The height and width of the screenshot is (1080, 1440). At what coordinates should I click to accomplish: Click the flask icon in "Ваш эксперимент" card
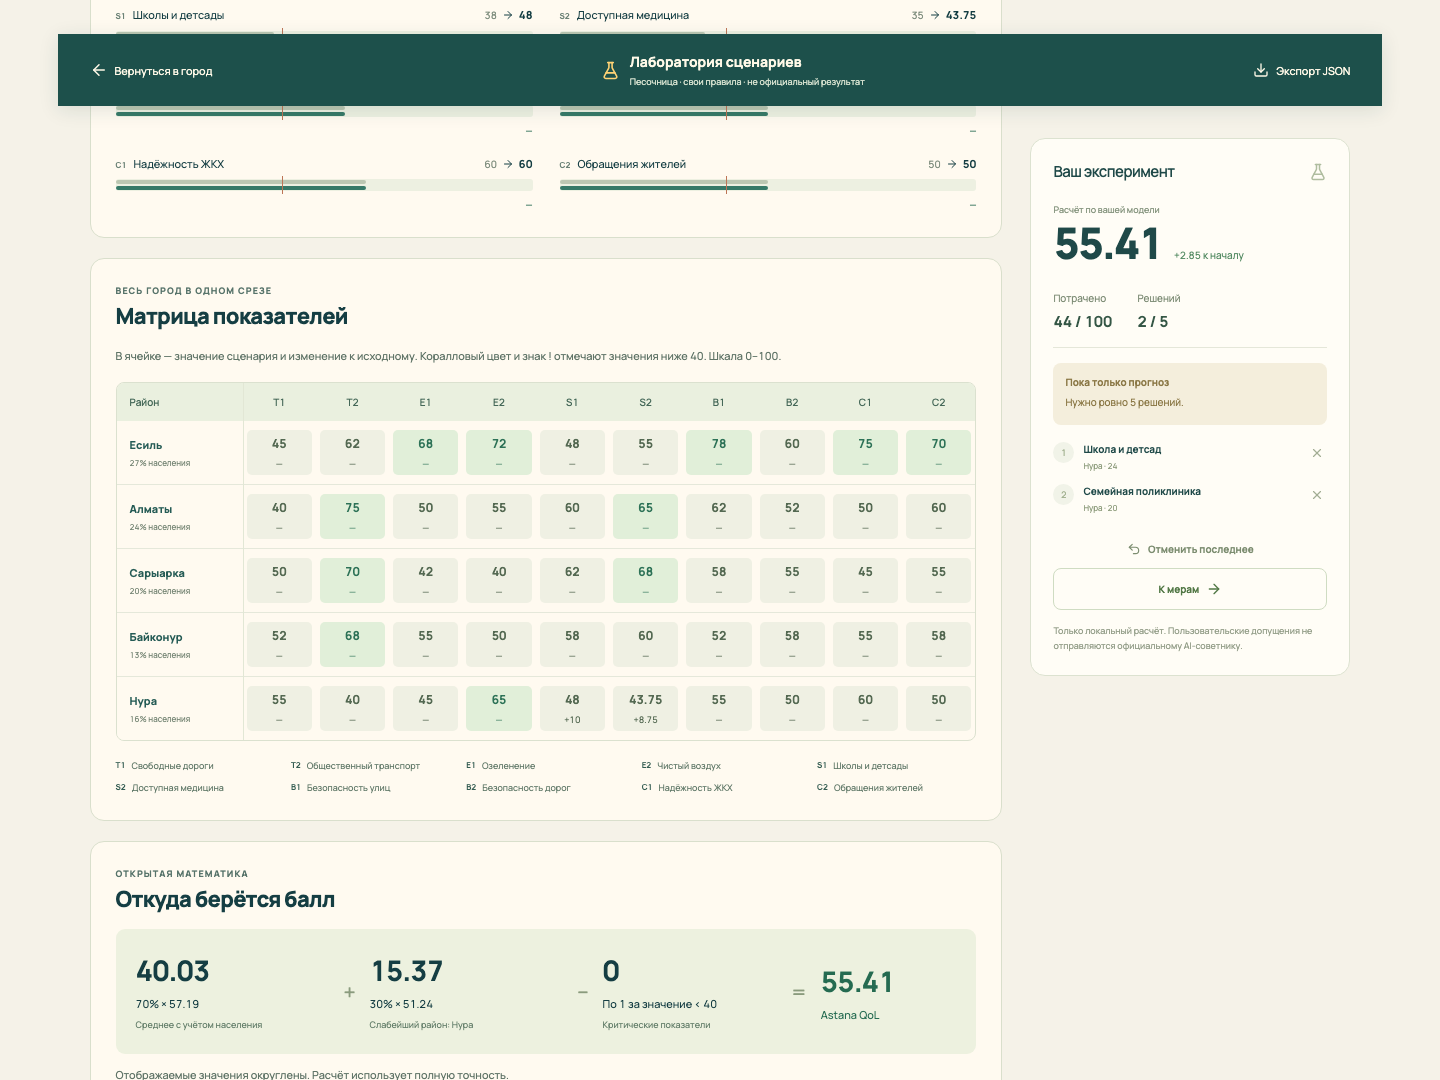[1318, 172]
